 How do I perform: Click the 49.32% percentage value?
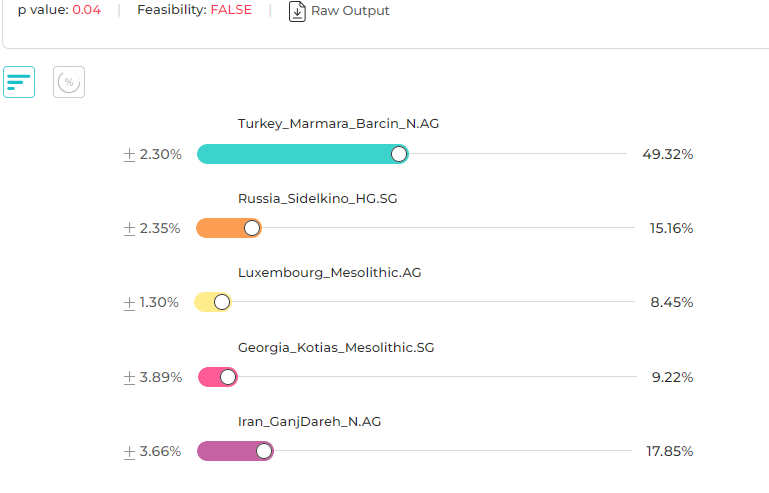(667, 154)
